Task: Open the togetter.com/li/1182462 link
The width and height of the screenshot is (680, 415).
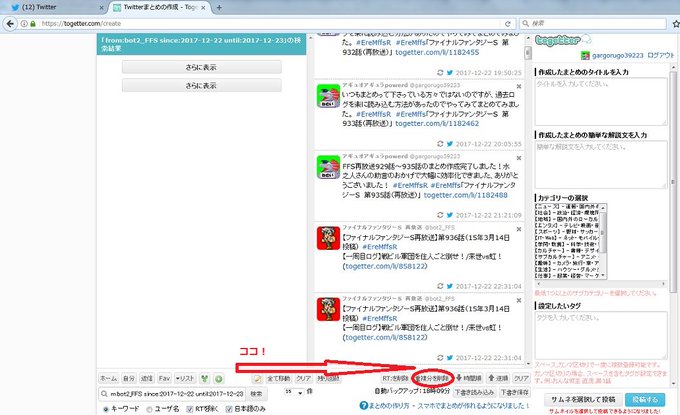Action: point(437,124)
